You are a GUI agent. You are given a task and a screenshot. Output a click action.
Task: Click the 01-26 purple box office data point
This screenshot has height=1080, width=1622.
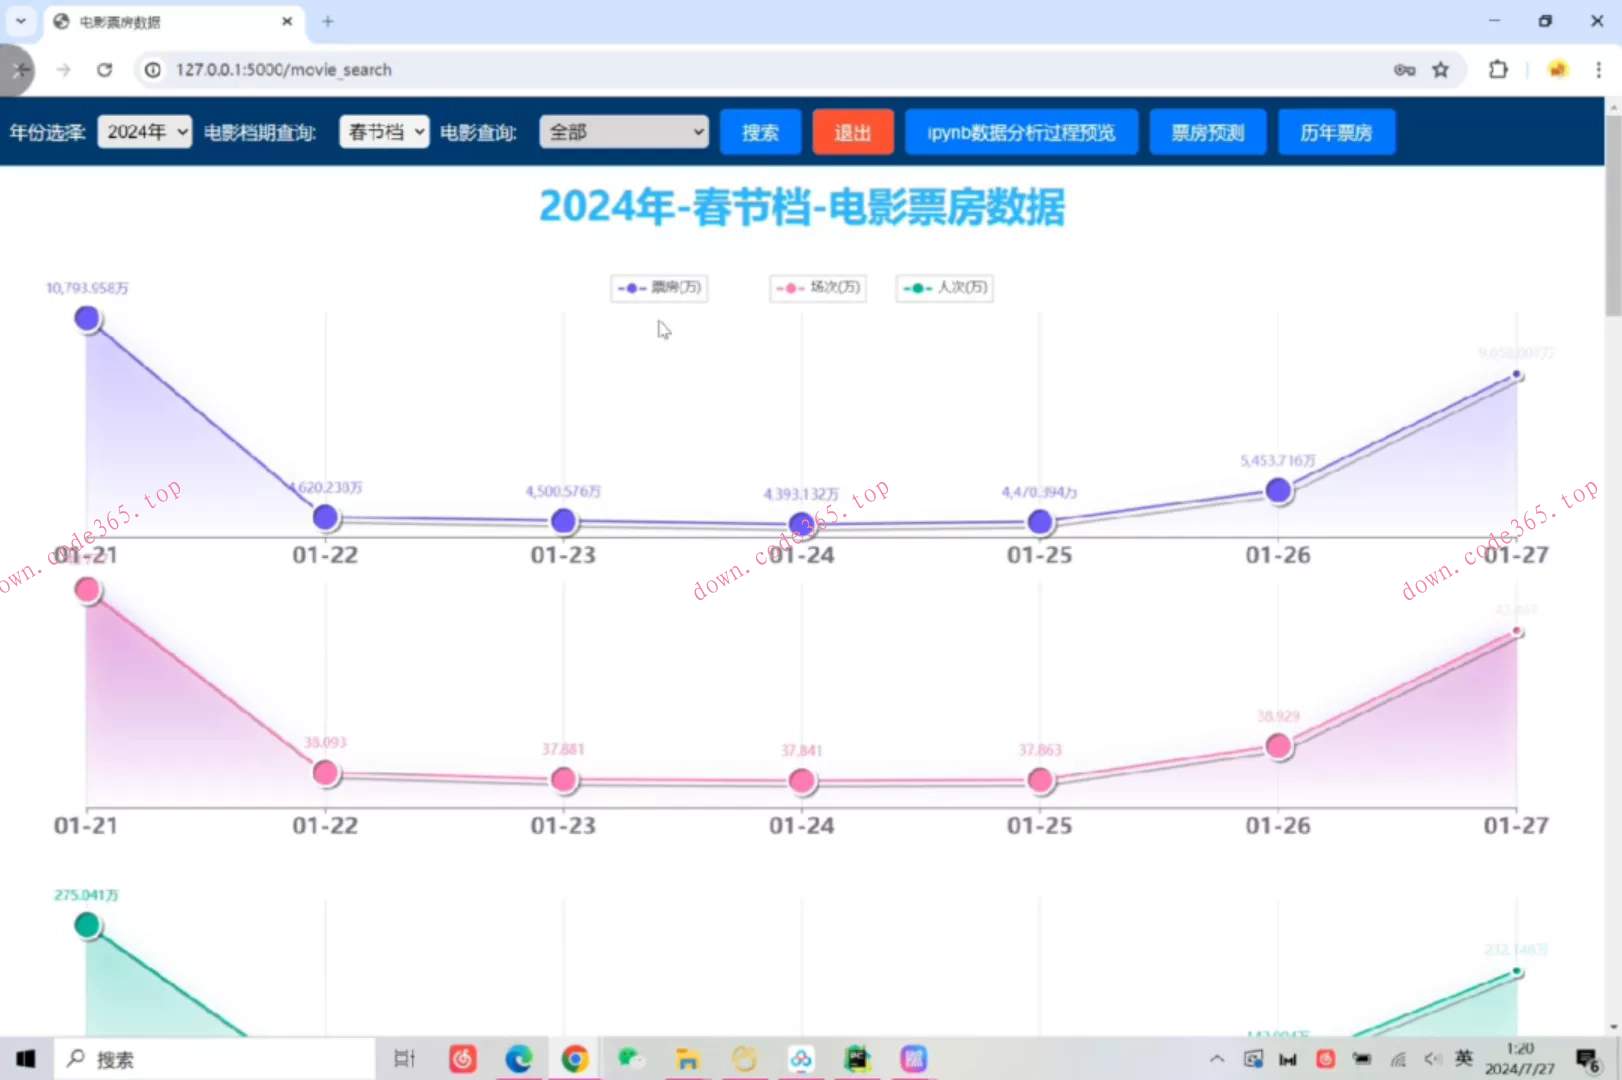tap(1278, 490)
